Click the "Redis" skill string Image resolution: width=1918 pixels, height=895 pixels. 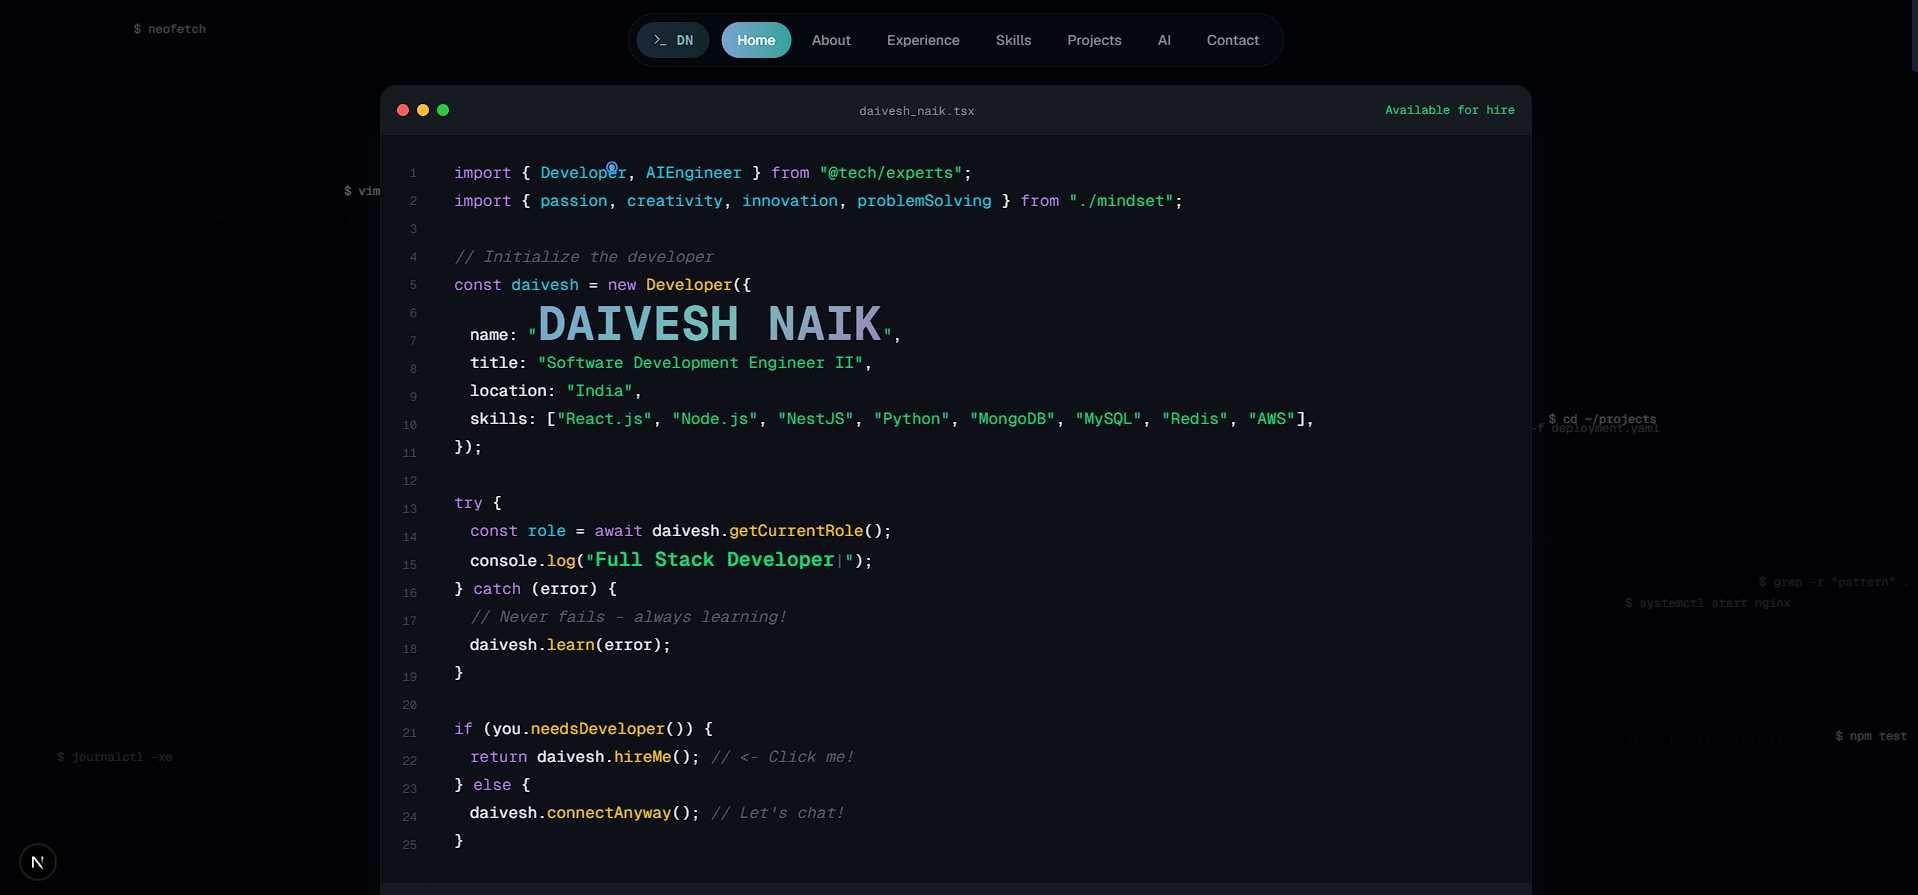[x=1195, y=419]
